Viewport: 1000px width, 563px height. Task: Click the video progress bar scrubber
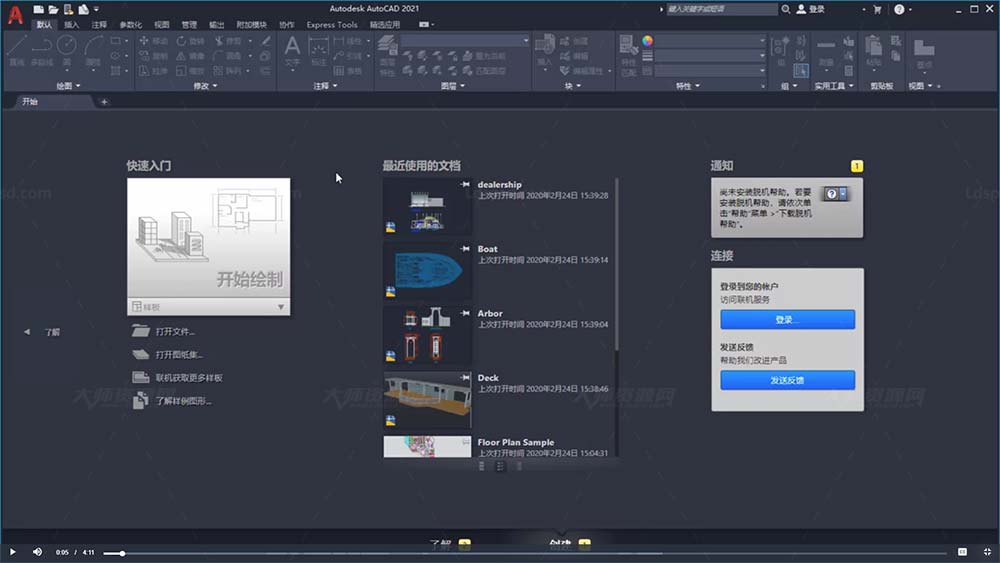tap(122, 553)
